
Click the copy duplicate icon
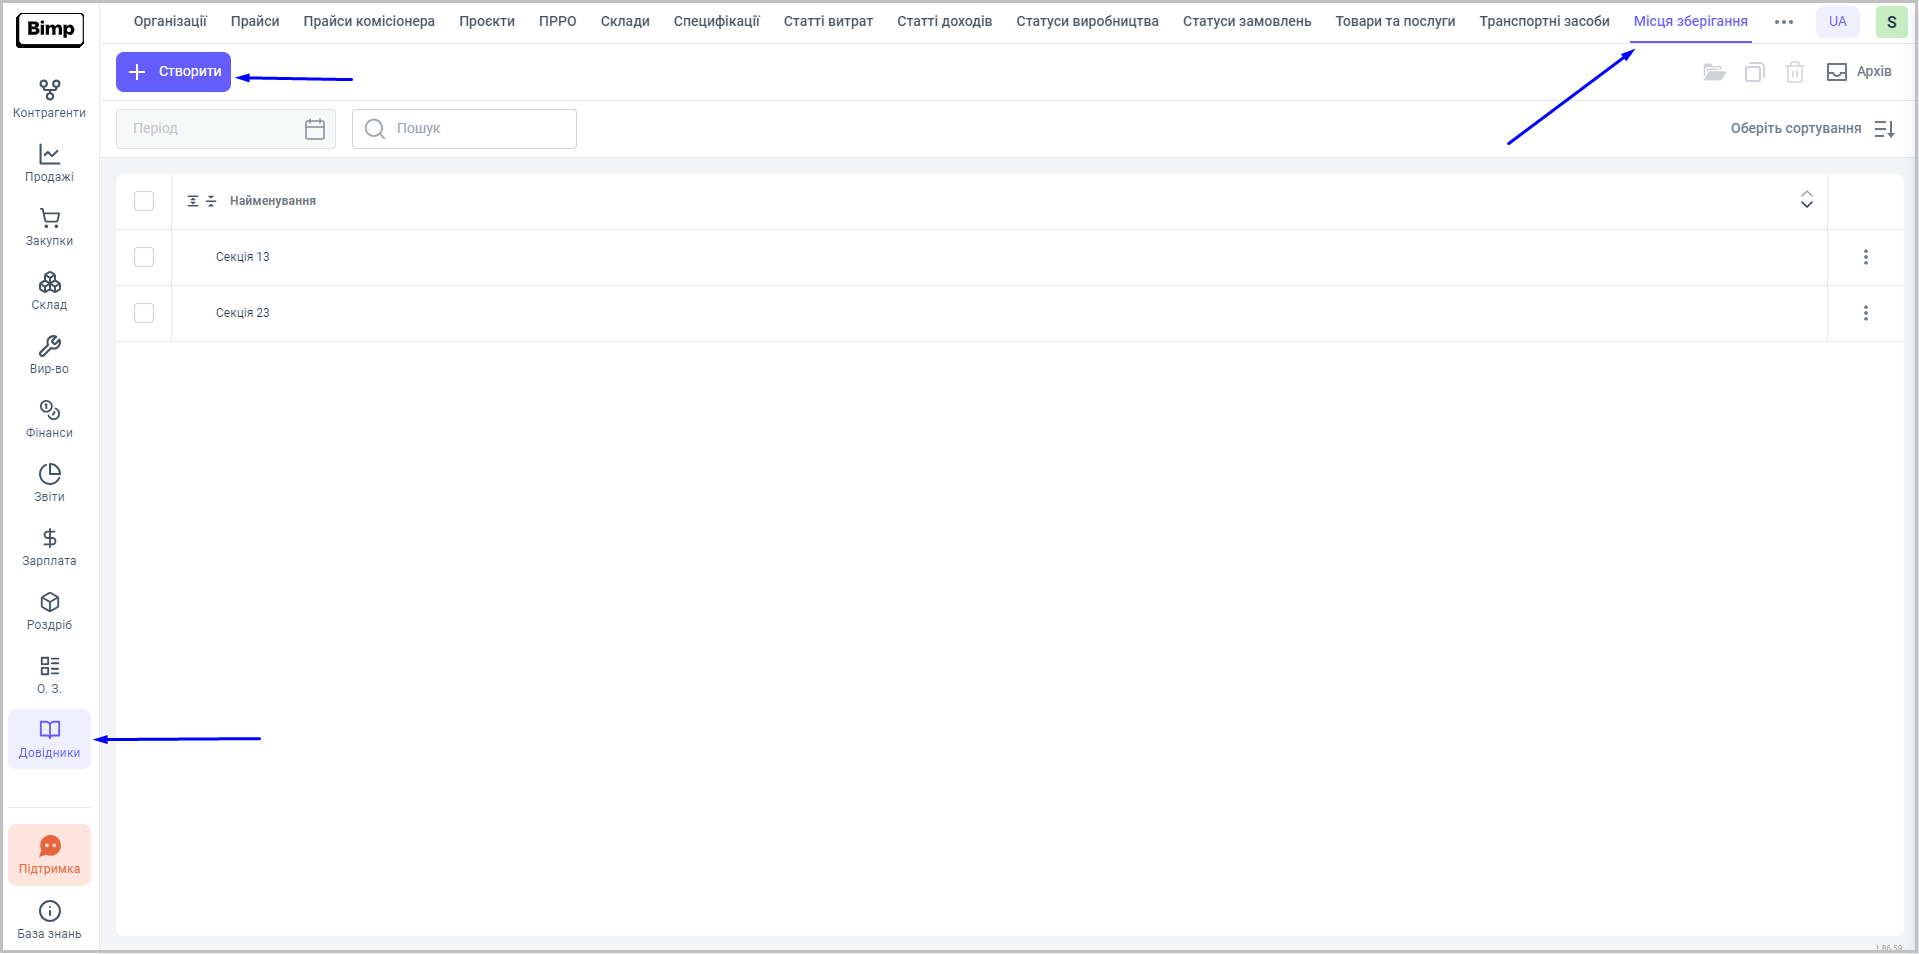[x=1754, y=72]
